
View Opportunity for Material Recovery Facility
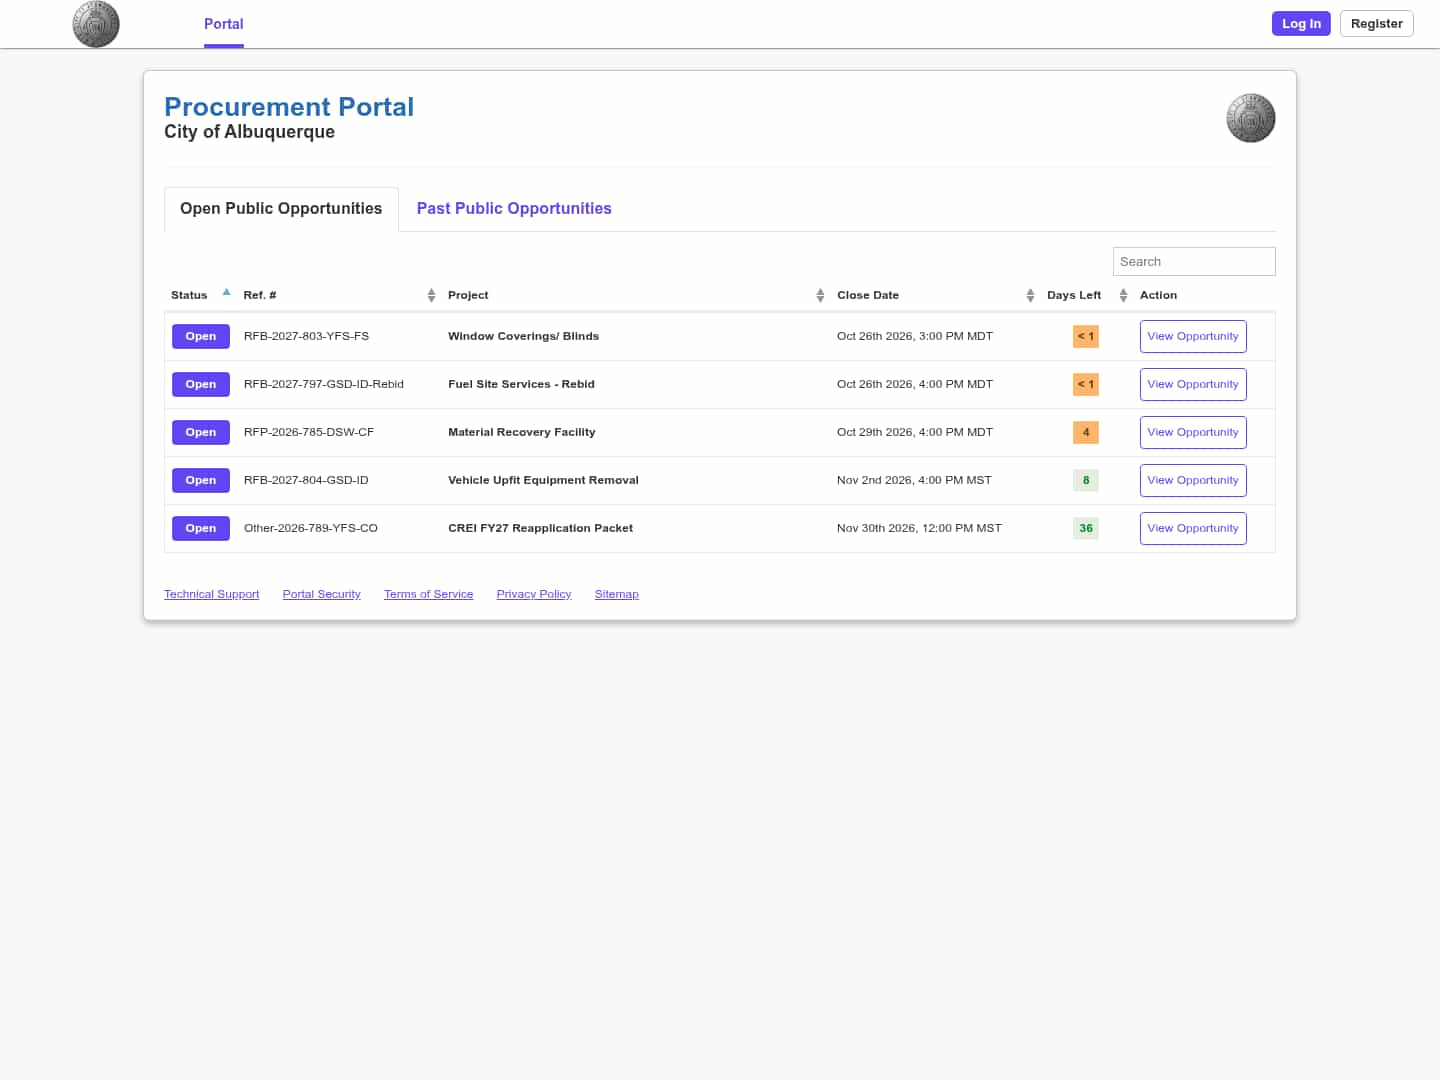[1193, 433]
